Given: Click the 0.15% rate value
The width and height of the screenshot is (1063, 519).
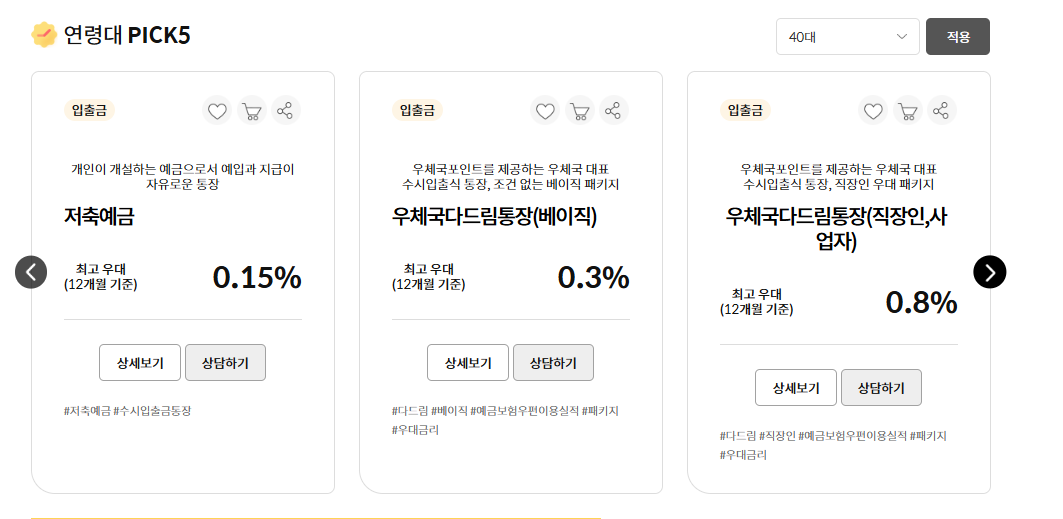Looking at the screenshot, I should (257, 277).
